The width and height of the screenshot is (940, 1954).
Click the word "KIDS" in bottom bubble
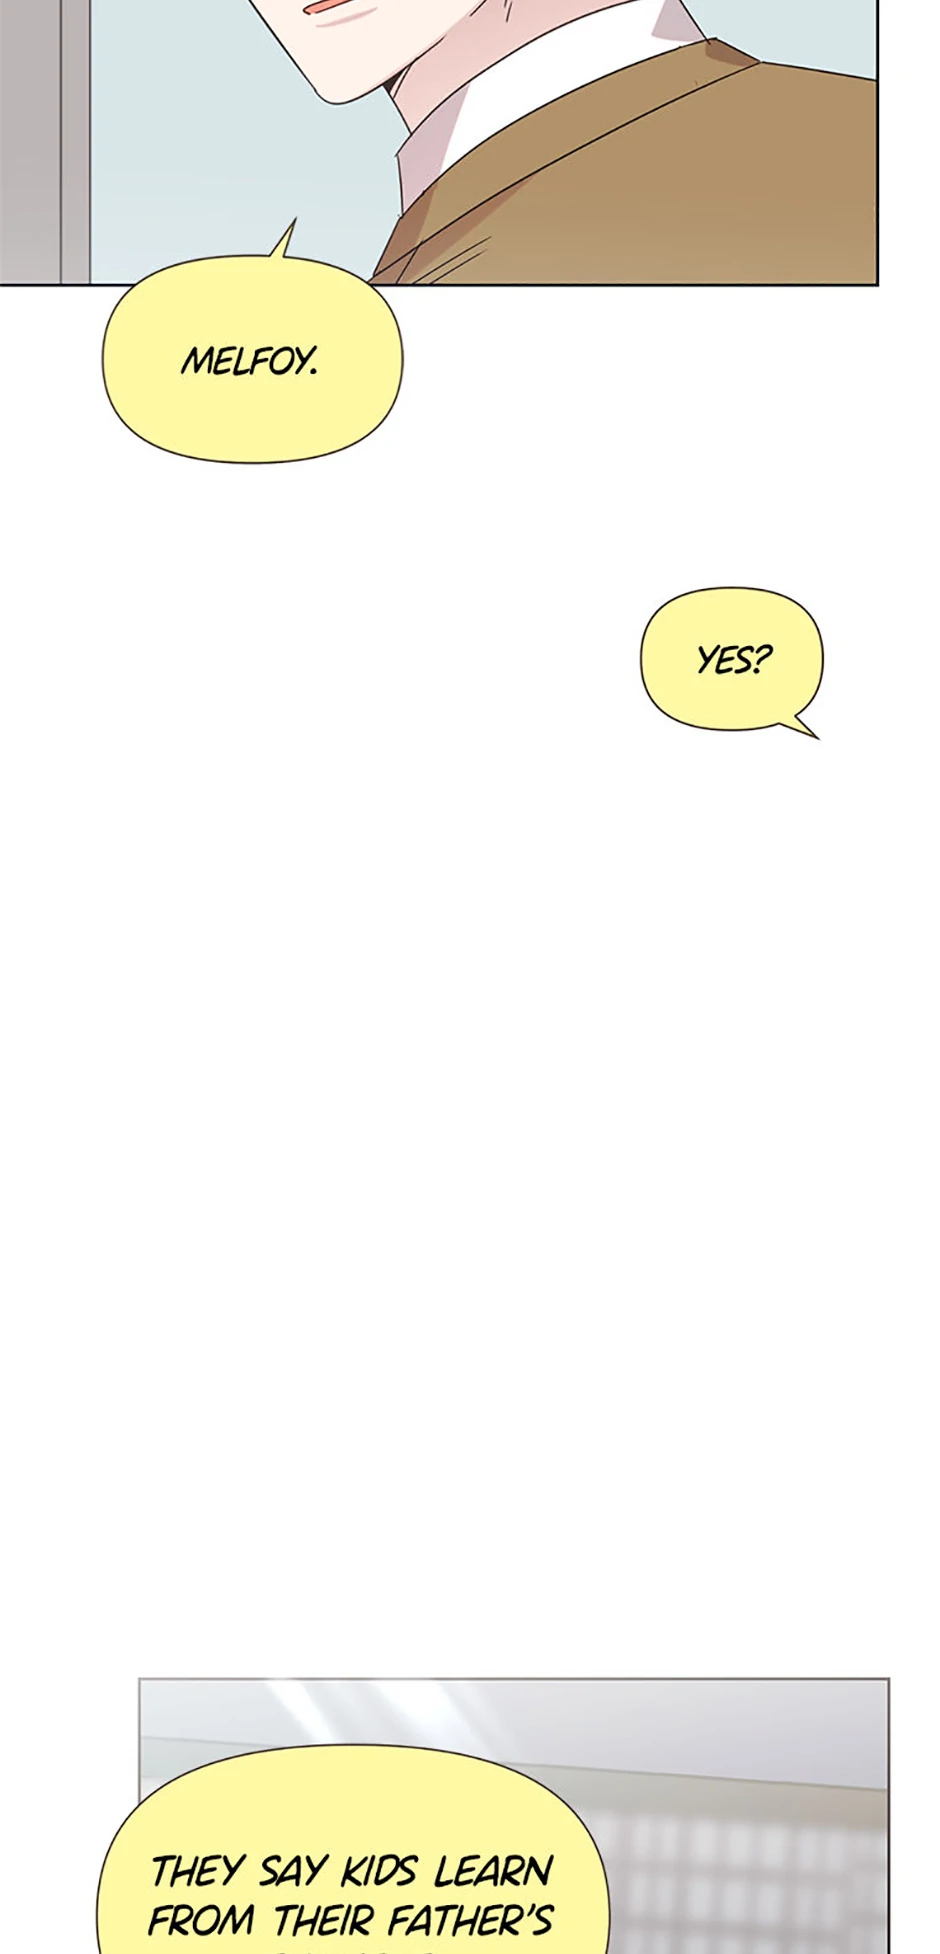click(x=378, y=1871)
